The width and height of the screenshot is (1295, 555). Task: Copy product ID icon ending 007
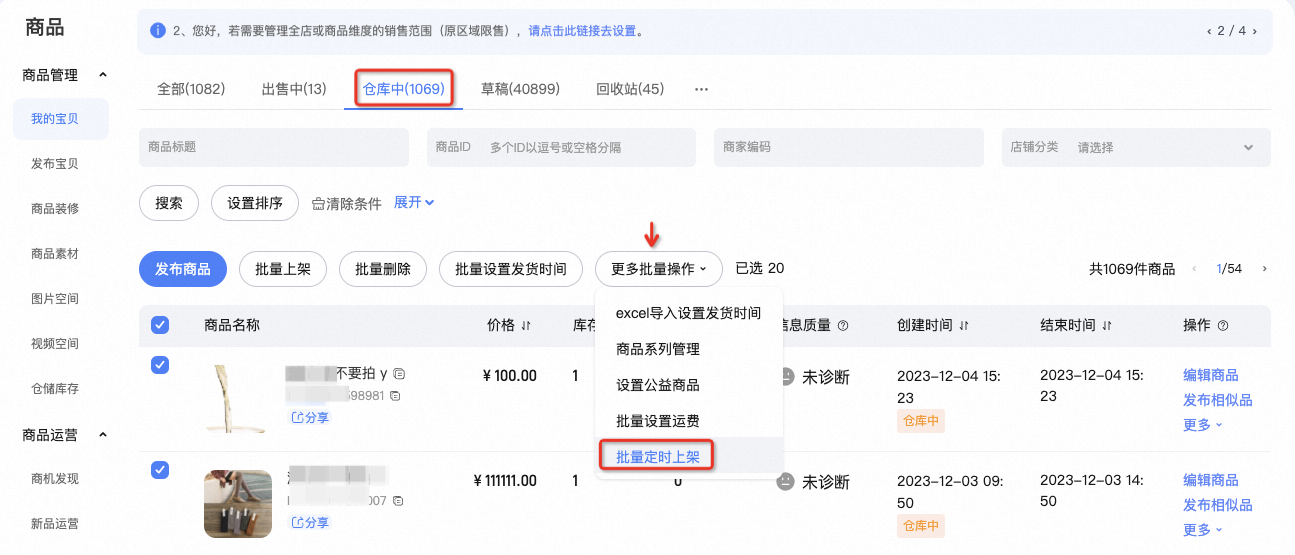point(399,500)
